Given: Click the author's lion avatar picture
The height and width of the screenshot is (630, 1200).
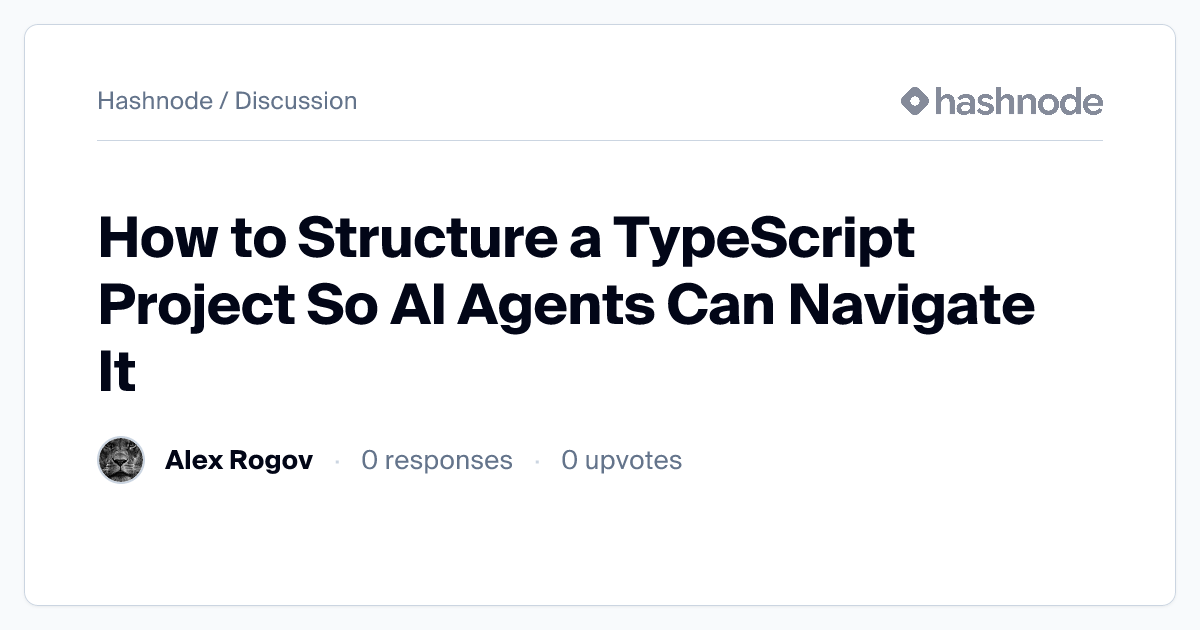Looking at the screenshot, I should click(x=122, y=460).
